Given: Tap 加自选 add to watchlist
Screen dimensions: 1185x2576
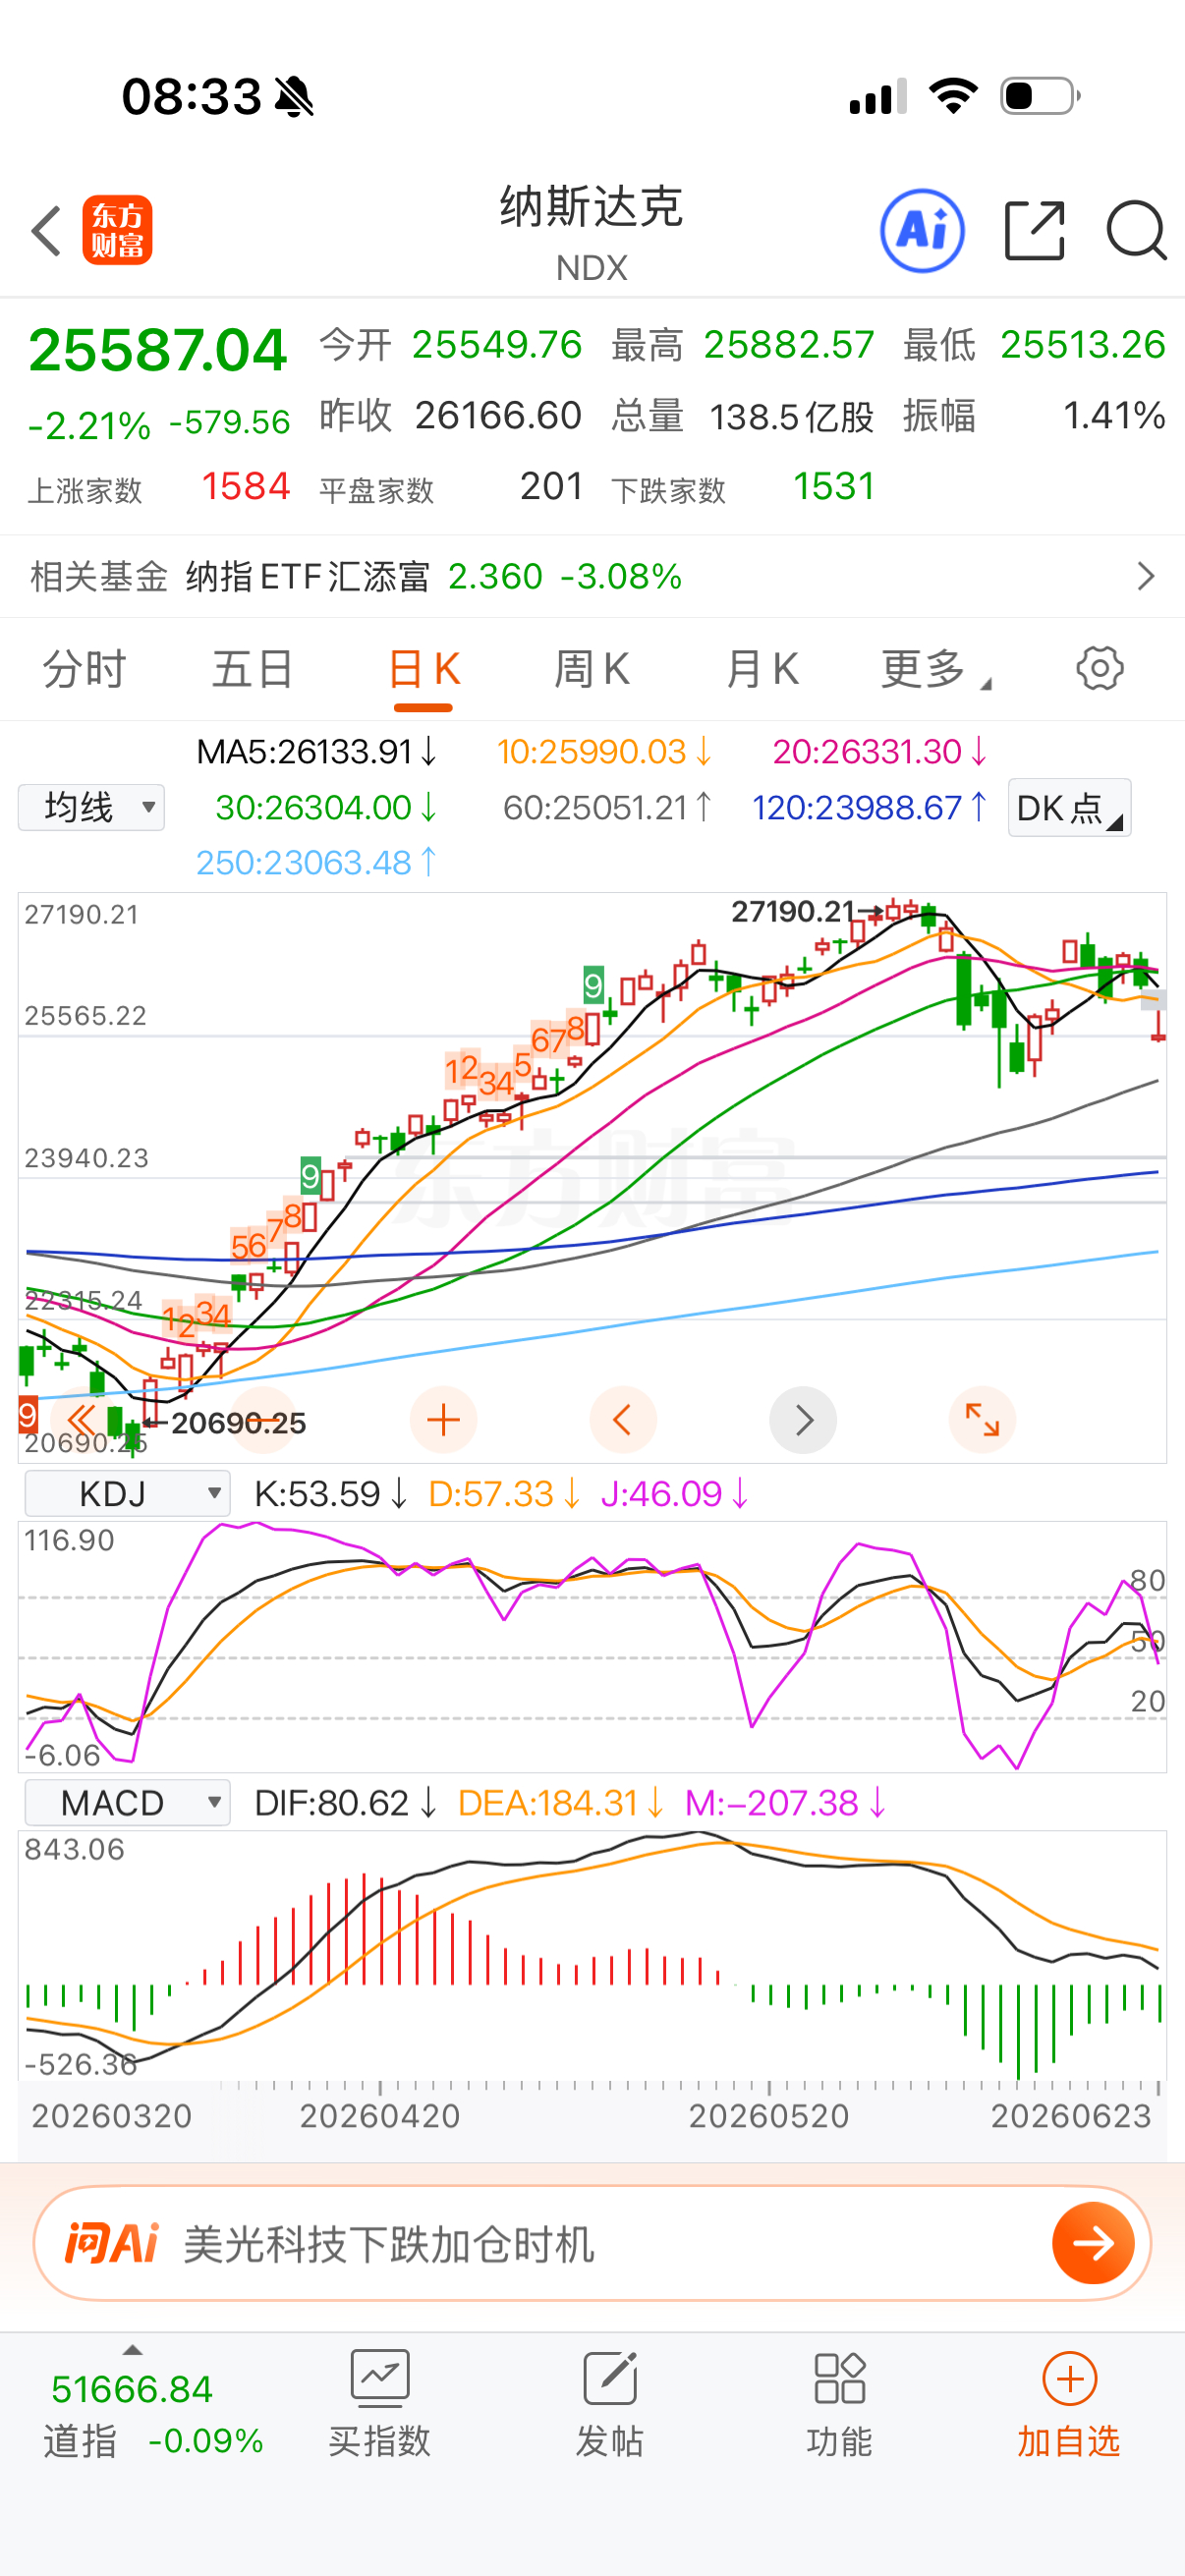Looking at the screenshot, I should click(x=1069, y=2404).
